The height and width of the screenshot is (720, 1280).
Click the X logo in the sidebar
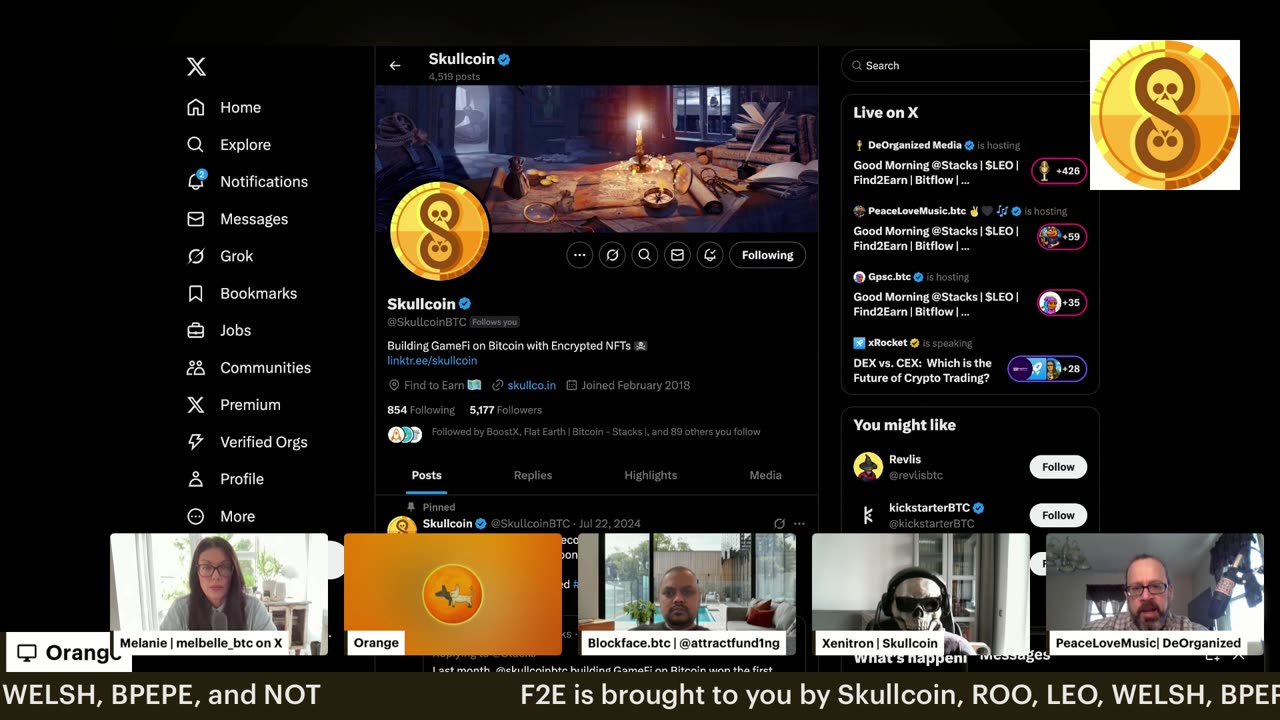[x=196, y=67]
